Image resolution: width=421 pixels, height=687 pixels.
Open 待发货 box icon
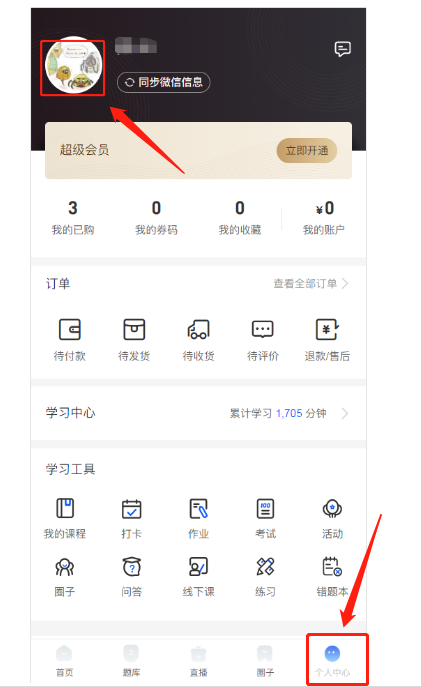(134, 329)
